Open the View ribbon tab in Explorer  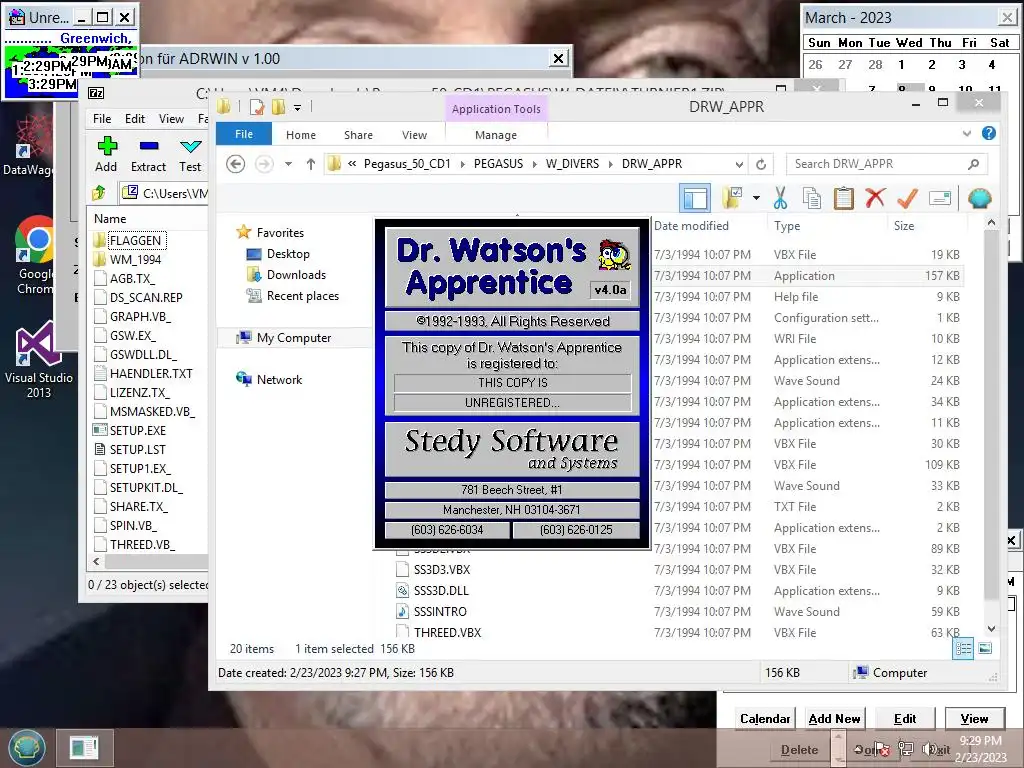pos(414,135)
